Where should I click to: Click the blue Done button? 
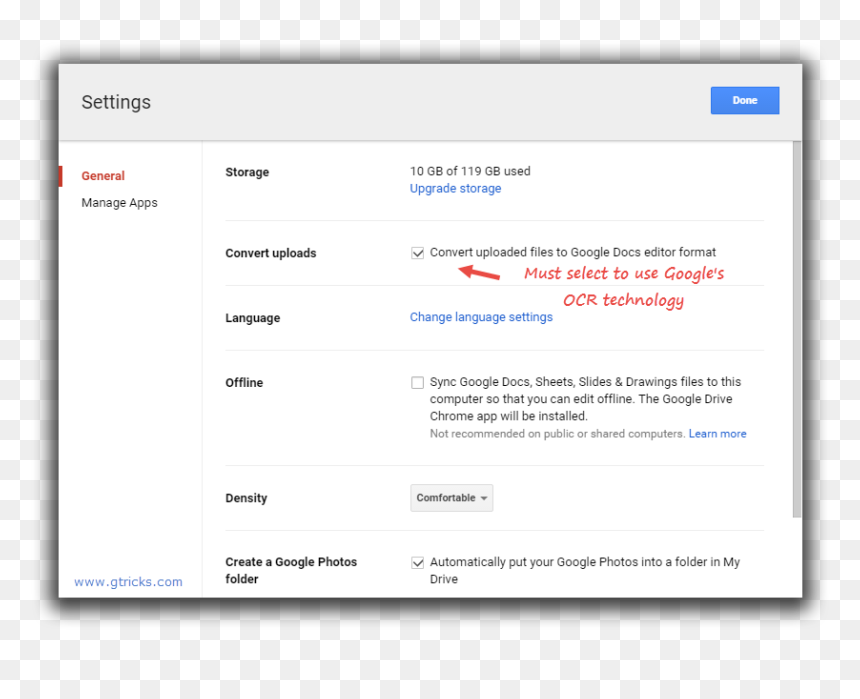pos(744,100)
